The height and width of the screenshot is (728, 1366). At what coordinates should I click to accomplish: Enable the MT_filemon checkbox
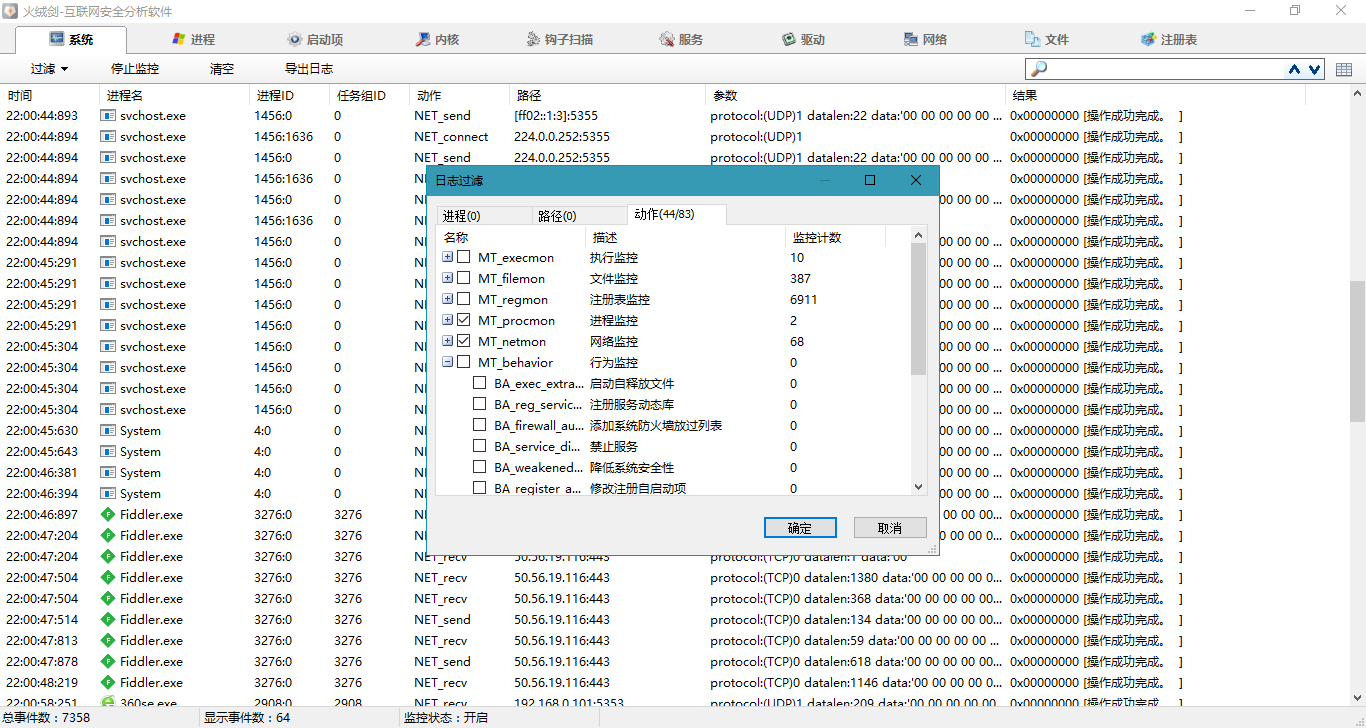click(464, 279)
